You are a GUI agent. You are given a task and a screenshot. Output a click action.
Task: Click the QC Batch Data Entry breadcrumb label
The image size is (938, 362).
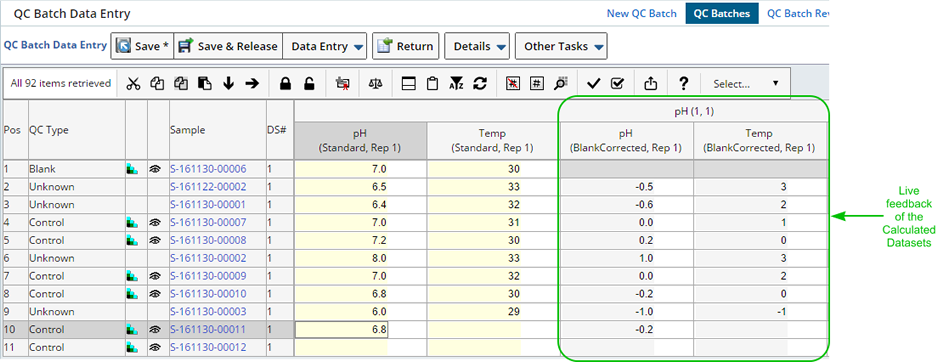[x=56, y=45]
